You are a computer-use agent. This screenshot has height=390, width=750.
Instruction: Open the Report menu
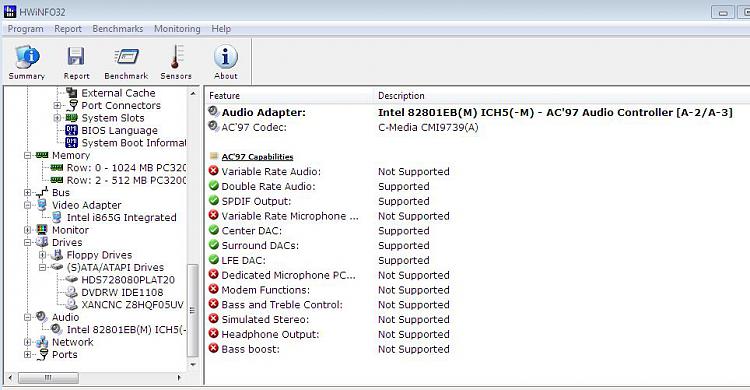pos(68,29)
